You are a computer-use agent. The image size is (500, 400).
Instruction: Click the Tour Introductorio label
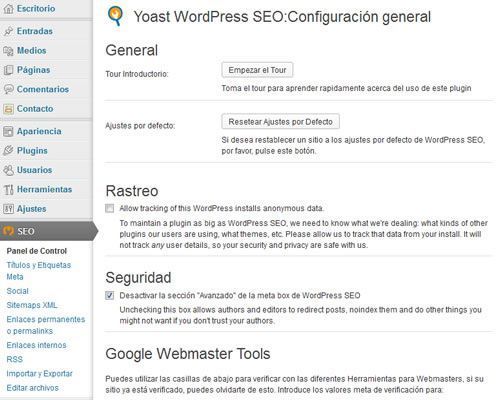pyautogui.click(x=137, y=74)
